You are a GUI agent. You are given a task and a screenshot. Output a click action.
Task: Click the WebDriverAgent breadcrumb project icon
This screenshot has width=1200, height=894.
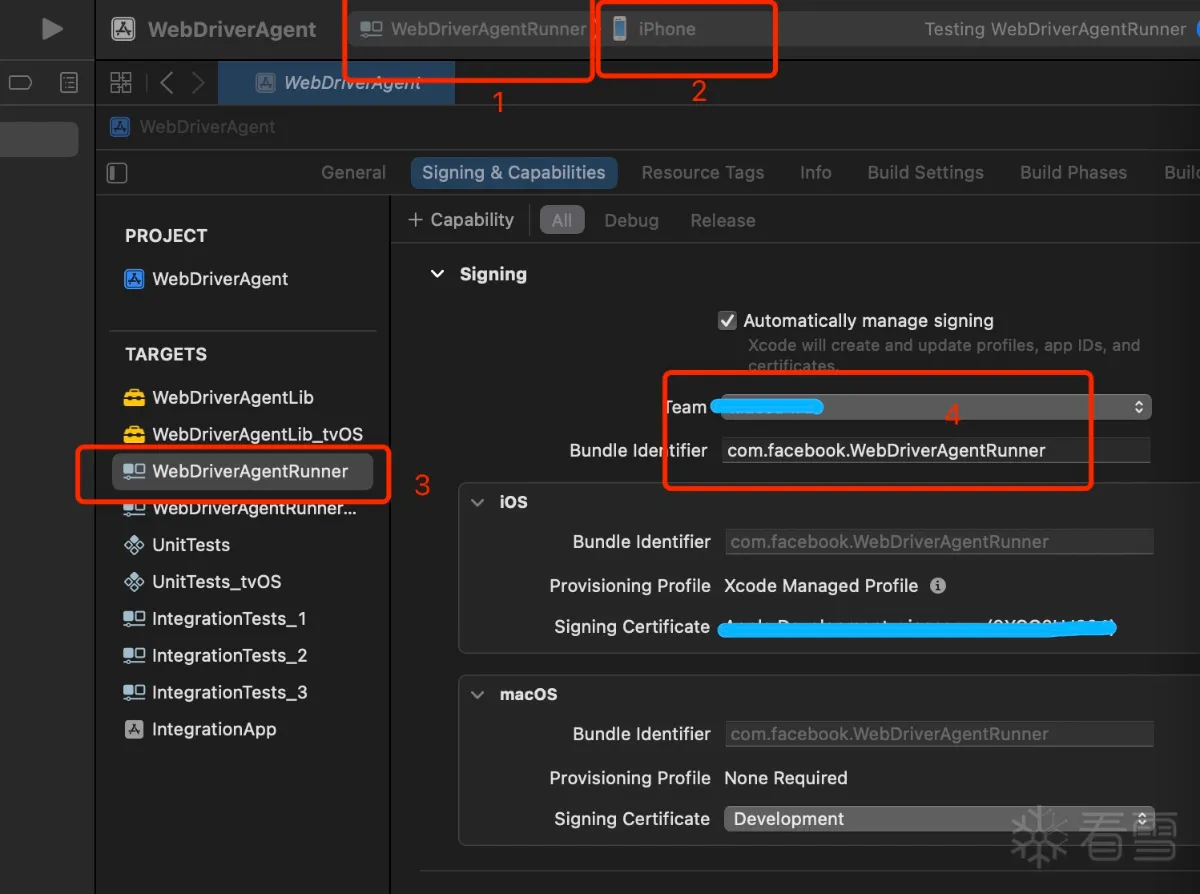click(x=120, y=127)
